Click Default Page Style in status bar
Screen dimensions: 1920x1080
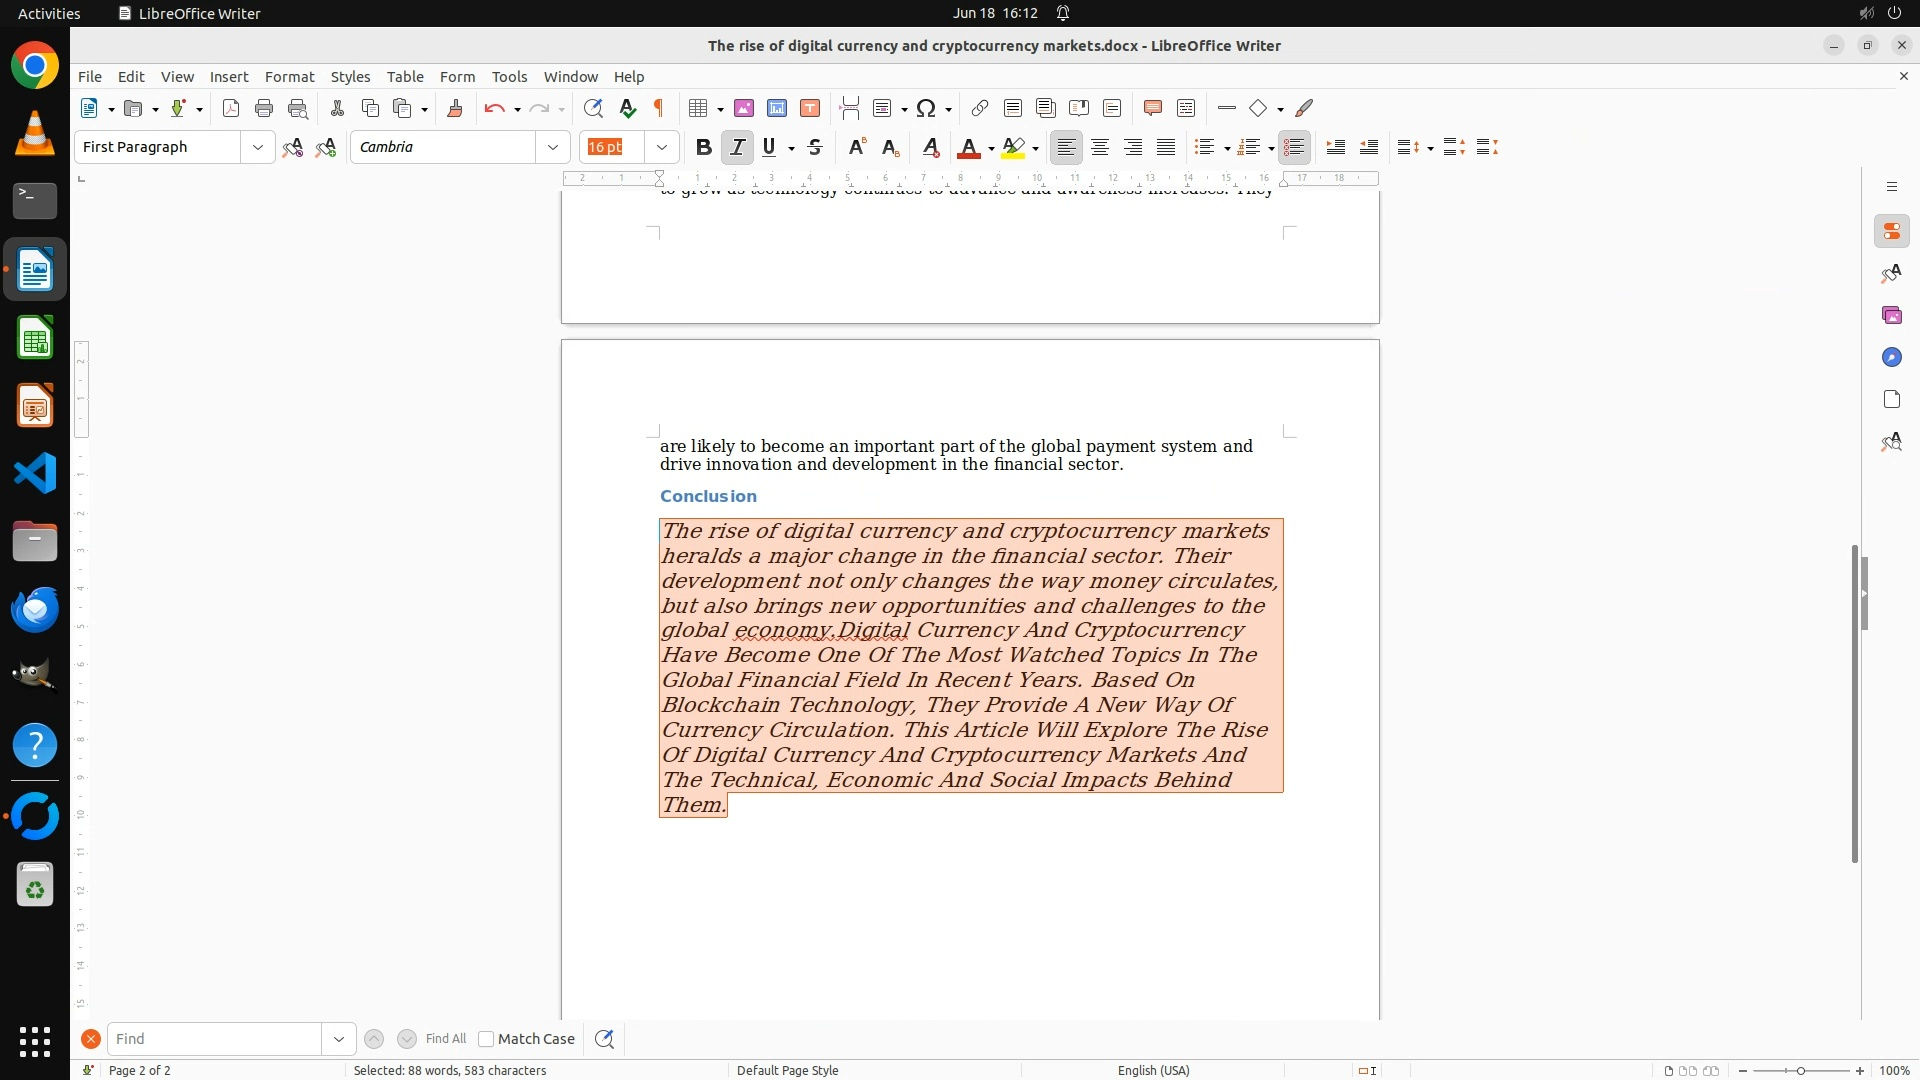[x=787, y=1070]
